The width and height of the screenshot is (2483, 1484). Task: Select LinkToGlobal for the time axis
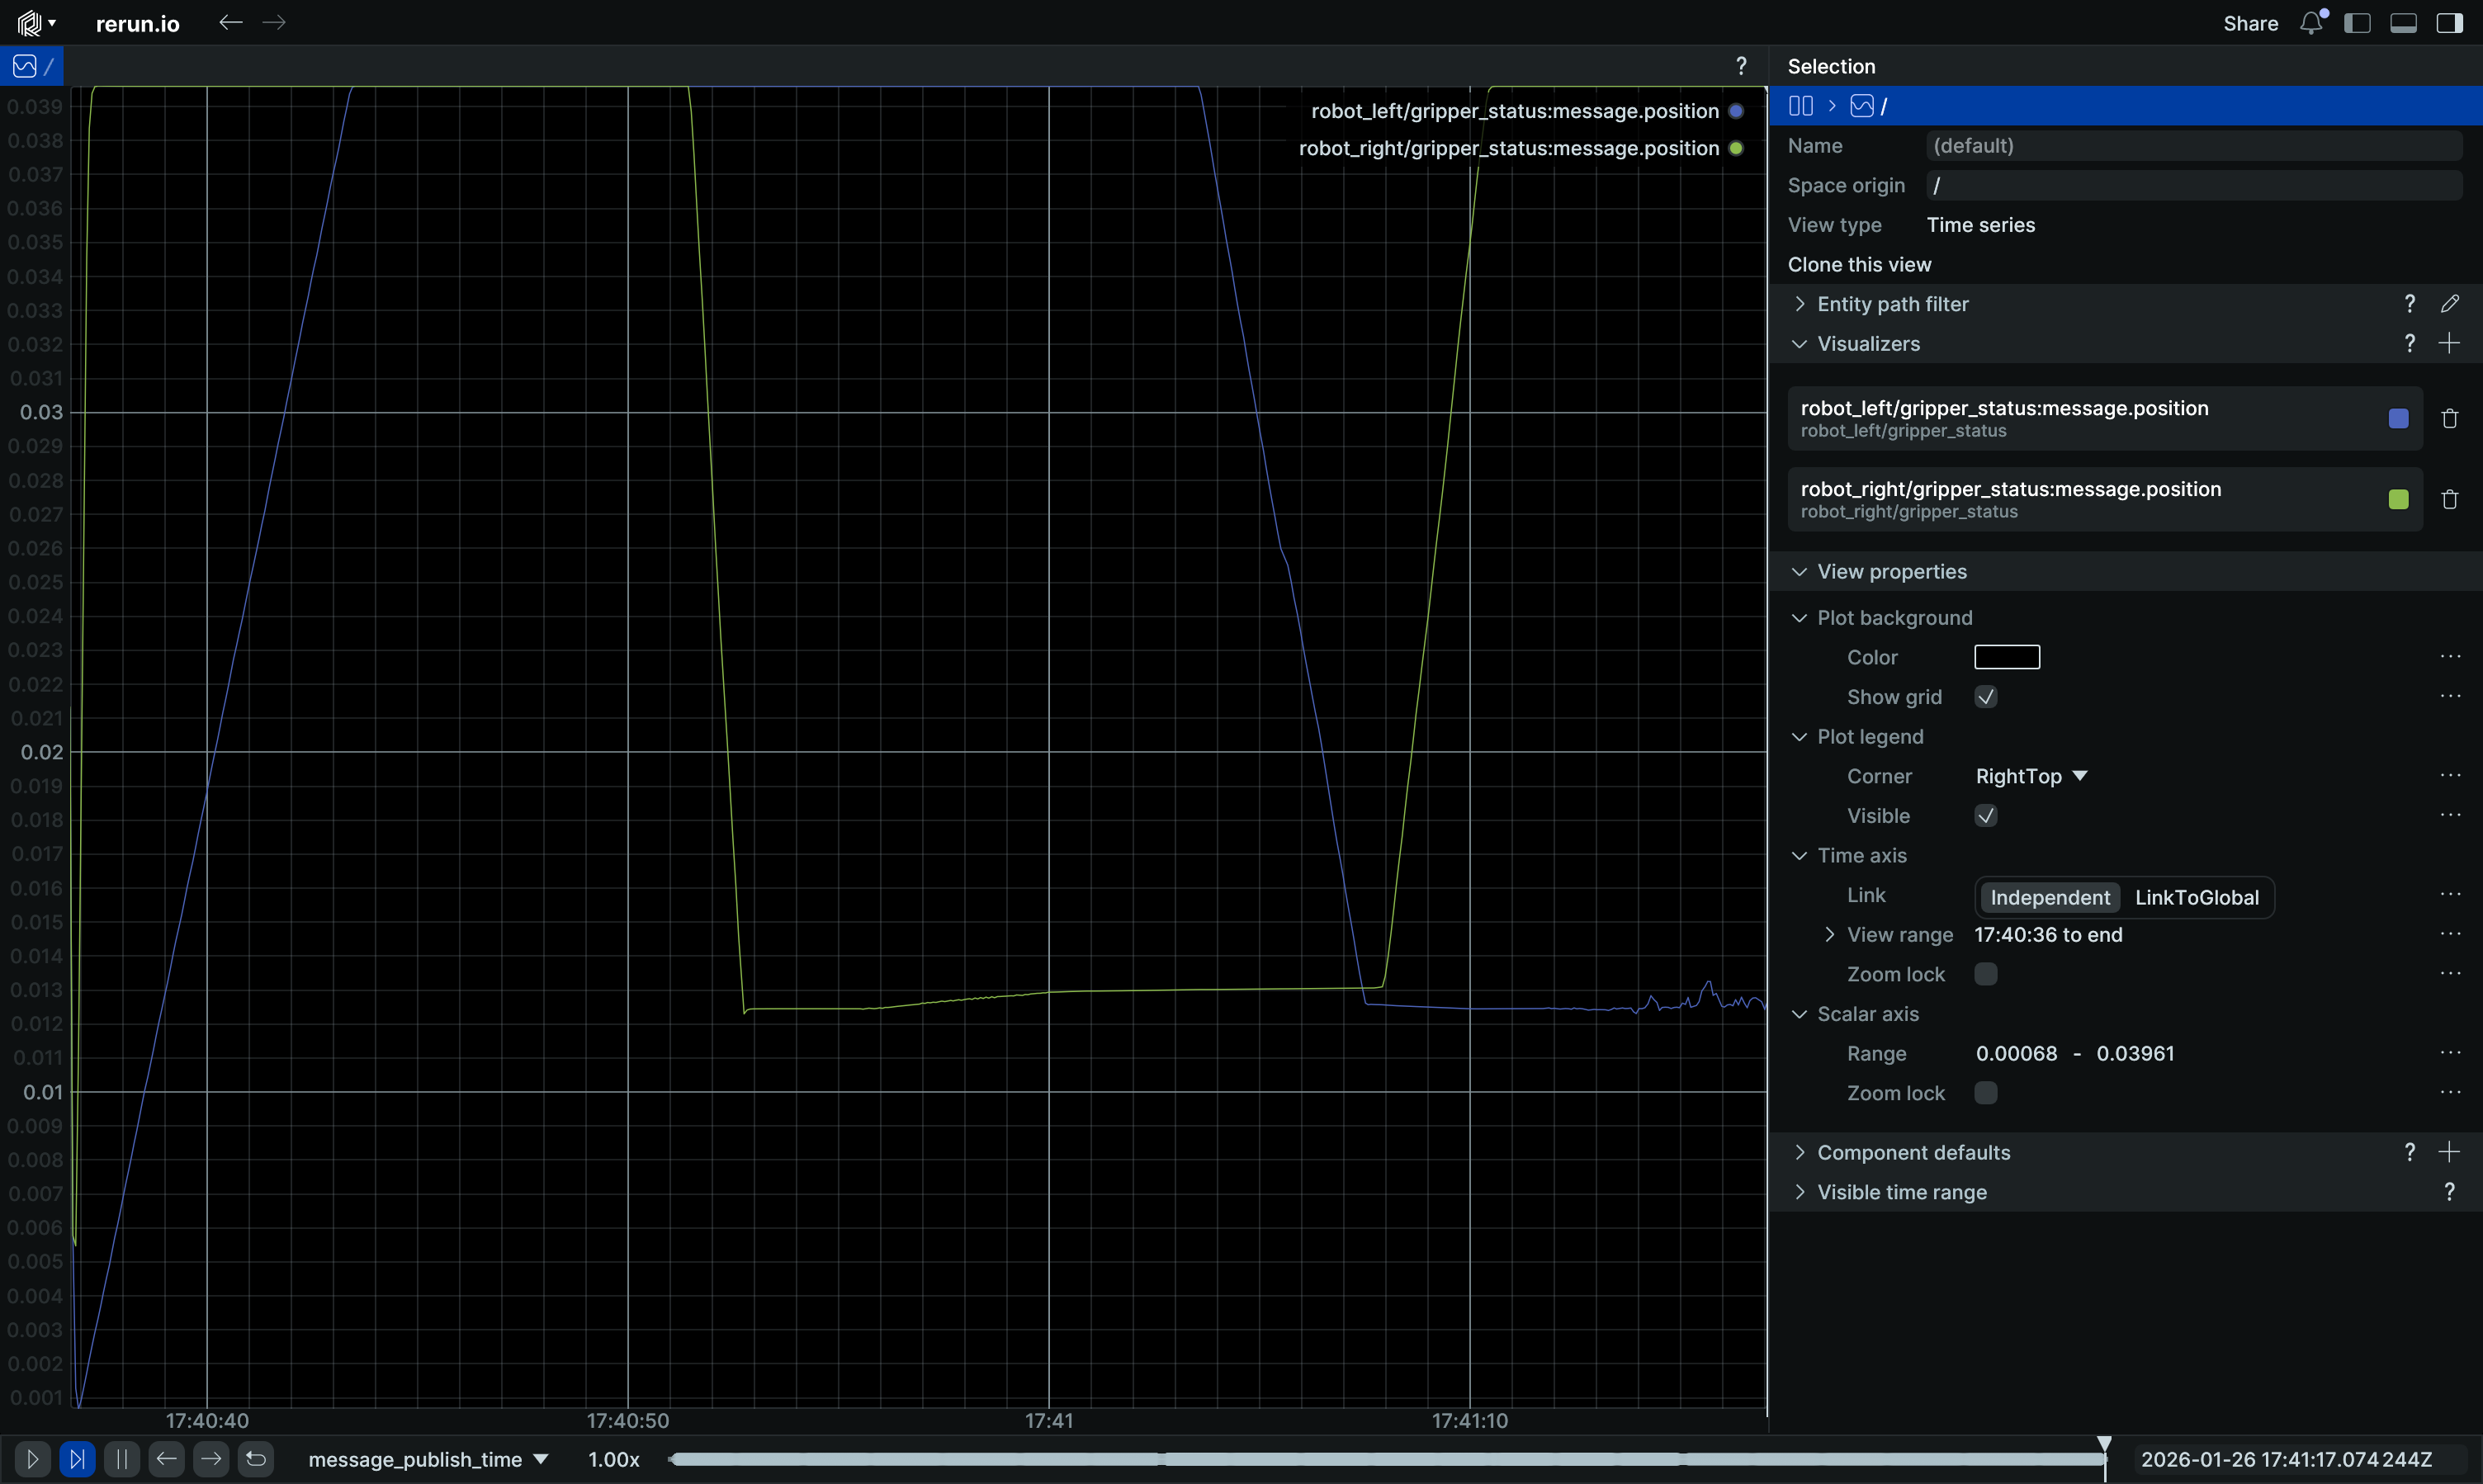(x=2196, y=897)
